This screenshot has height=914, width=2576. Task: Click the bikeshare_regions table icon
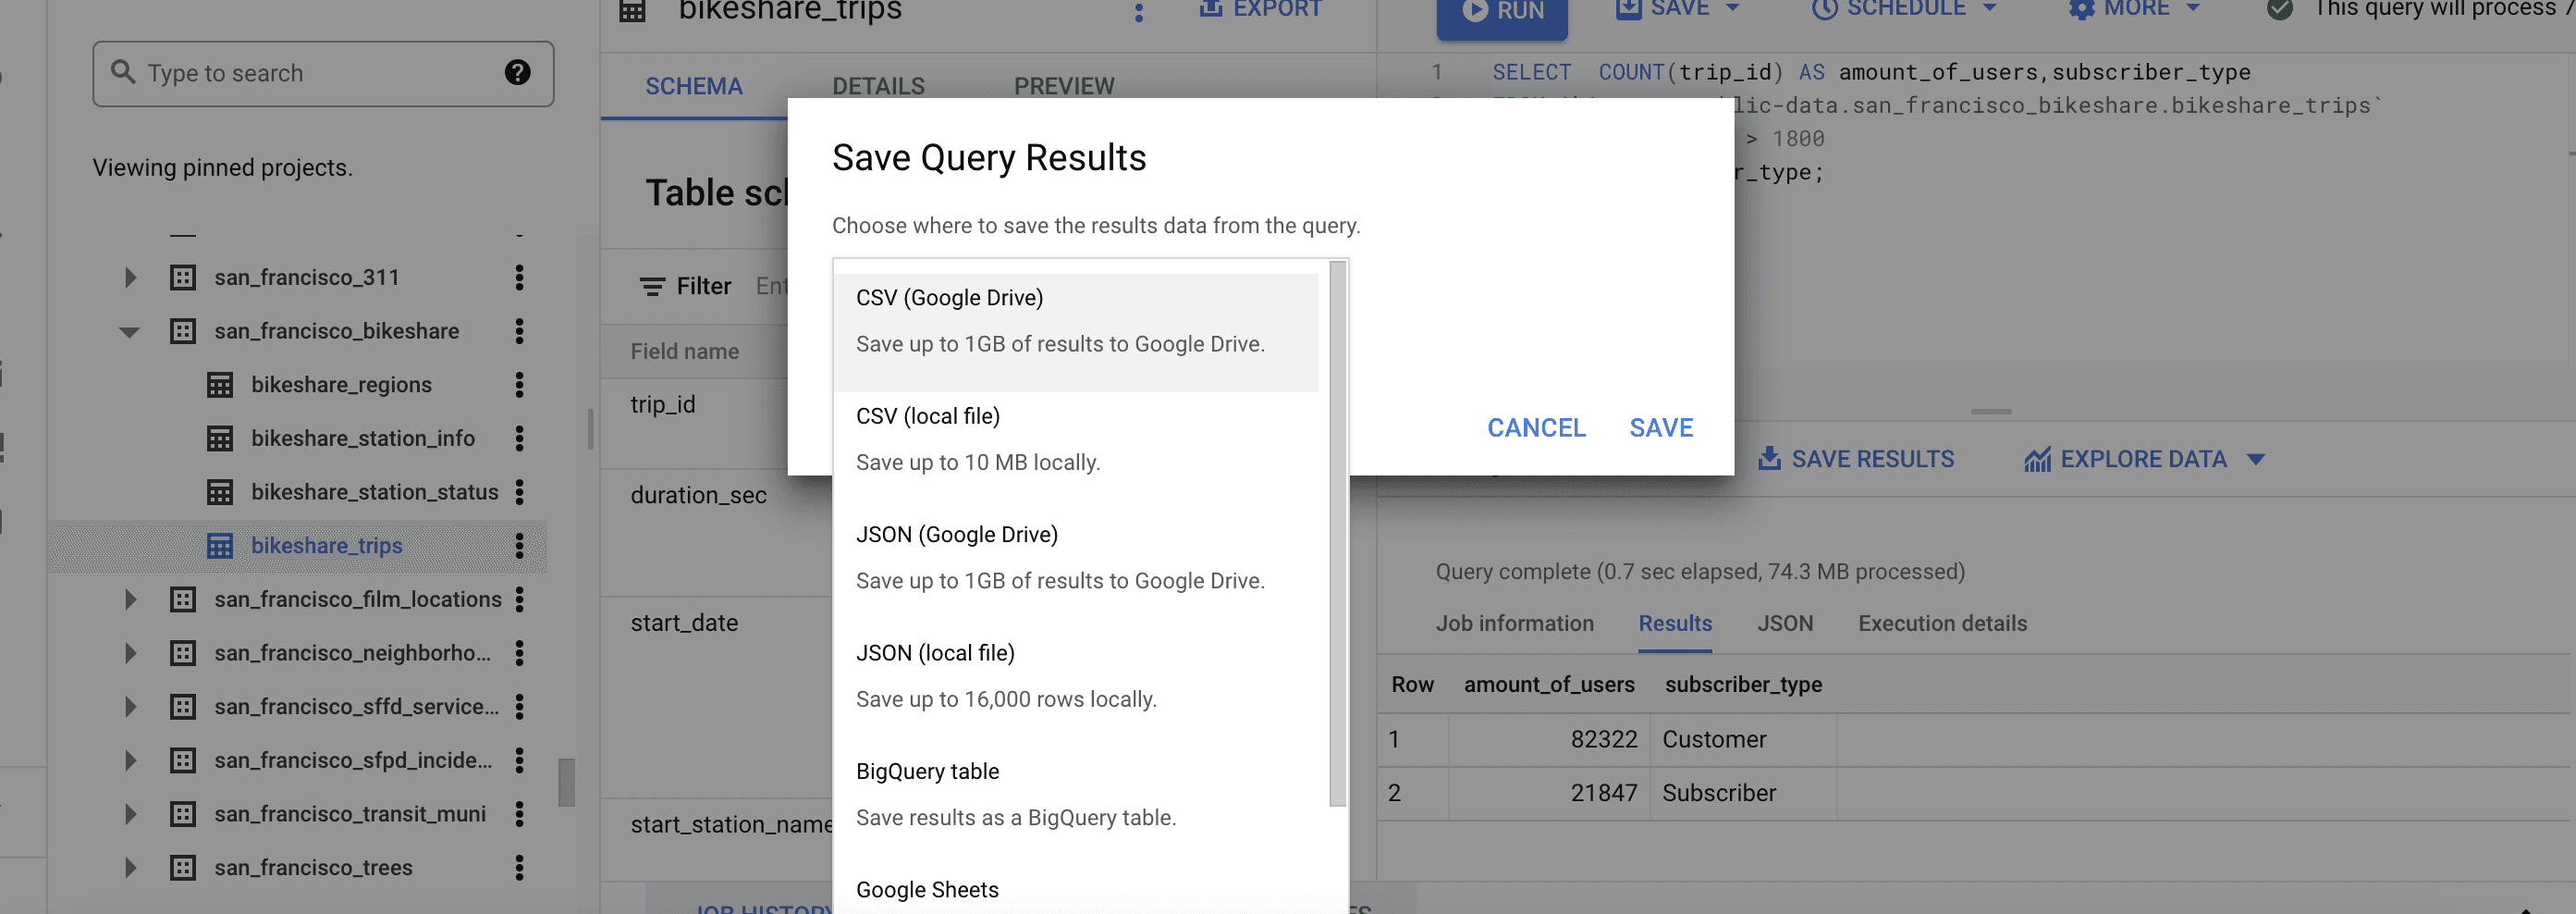pyautogui.click(x=220, y=385)
